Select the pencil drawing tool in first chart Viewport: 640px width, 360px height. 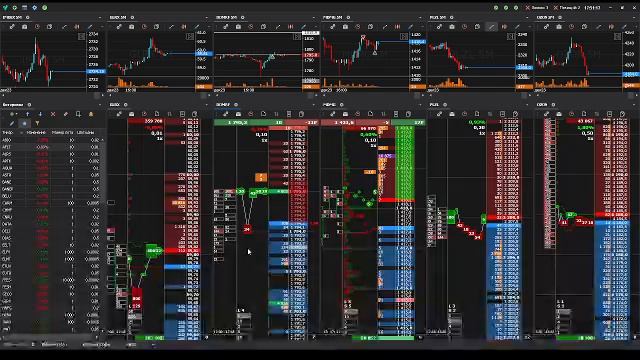pyautogui.click(x=90, y=27)
